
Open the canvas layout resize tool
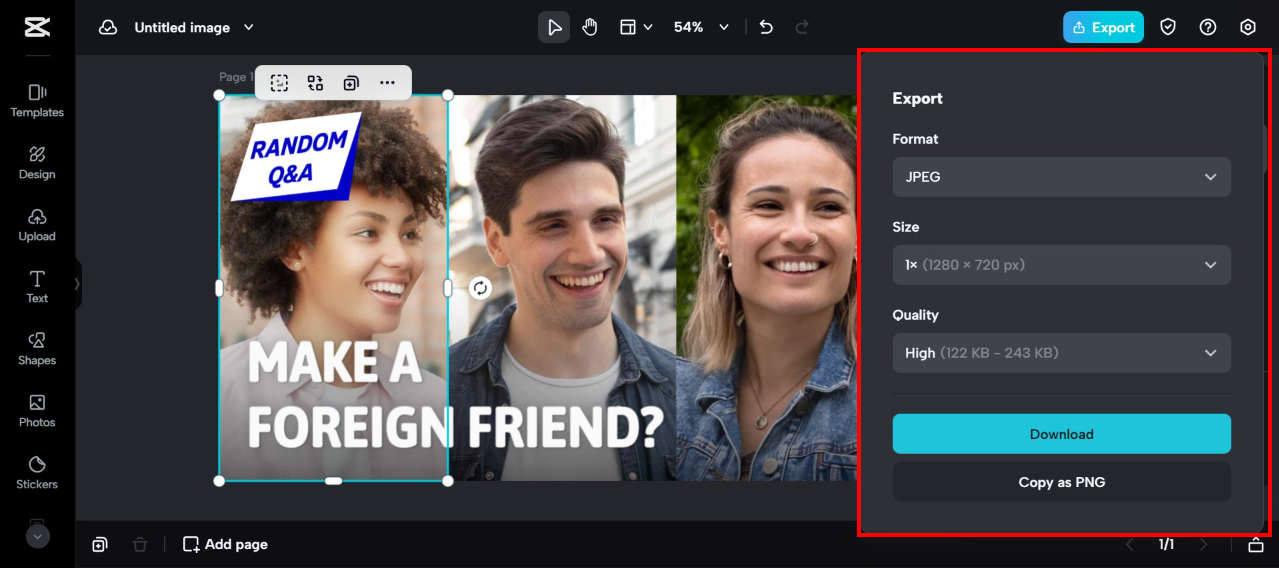[636, 27]
